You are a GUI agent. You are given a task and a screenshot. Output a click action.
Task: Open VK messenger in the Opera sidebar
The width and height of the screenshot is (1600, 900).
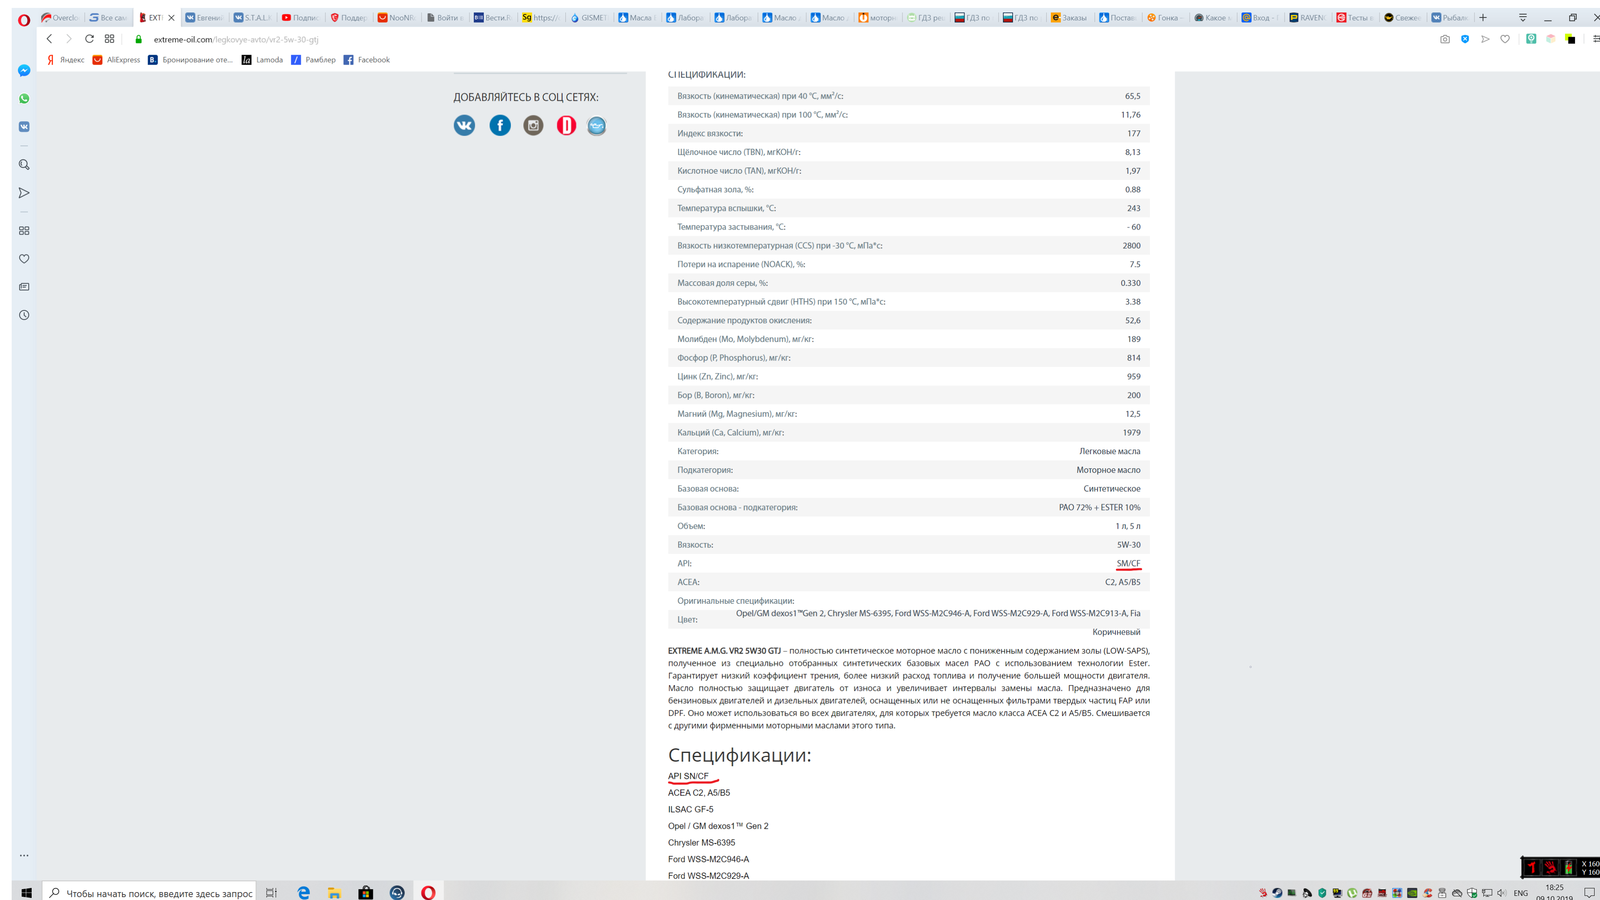[x=24, y=127]
